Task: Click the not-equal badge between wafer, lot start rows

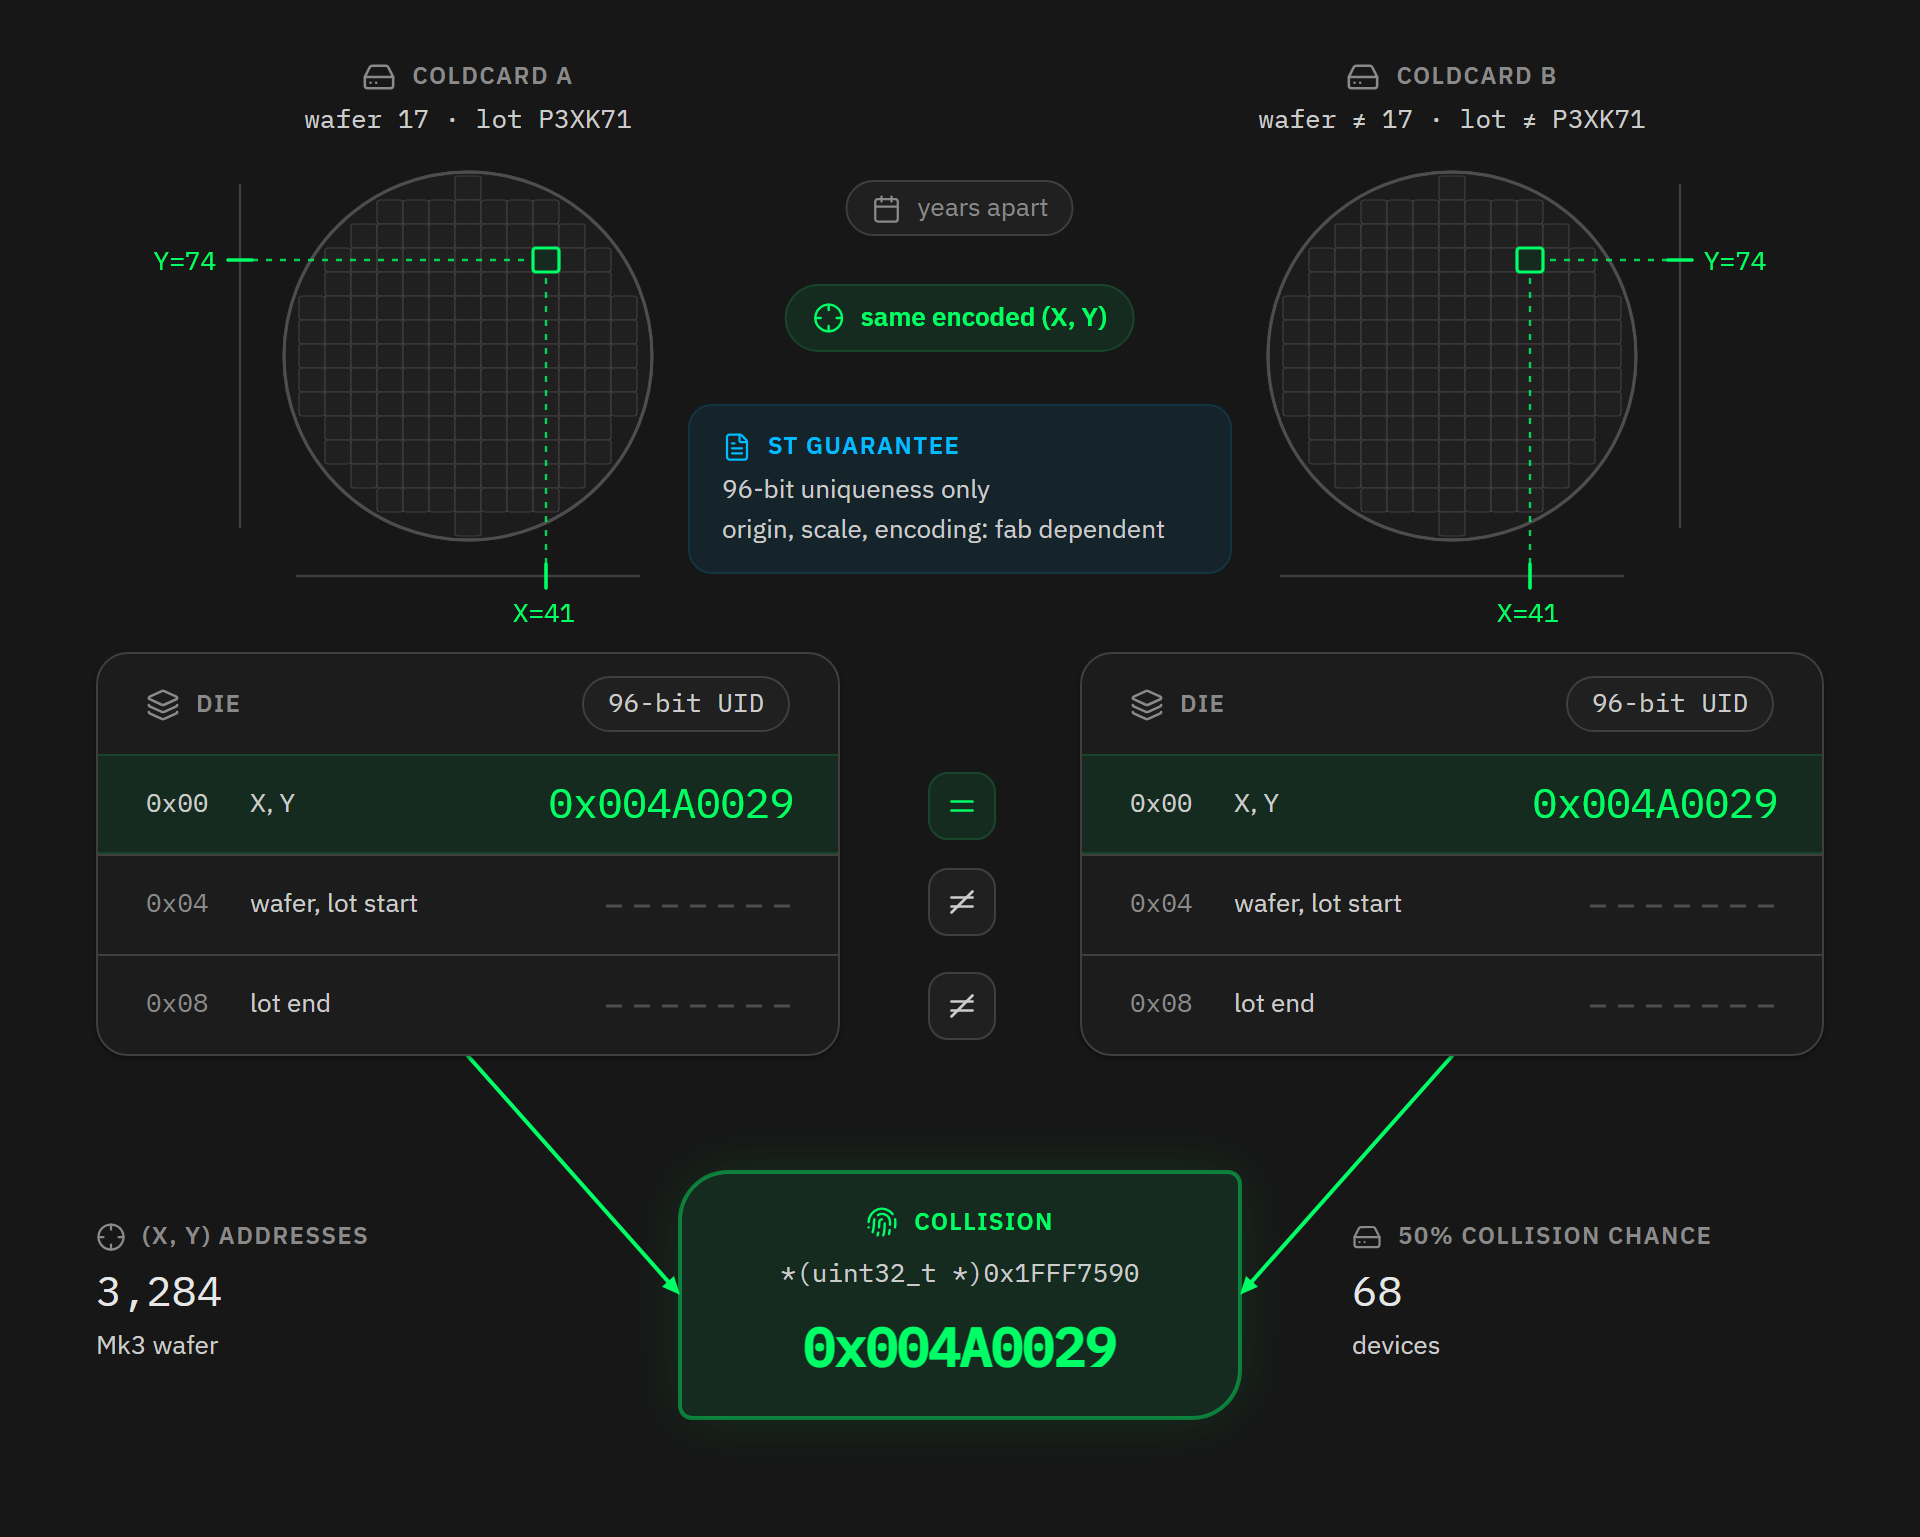Action: point(962,902)
